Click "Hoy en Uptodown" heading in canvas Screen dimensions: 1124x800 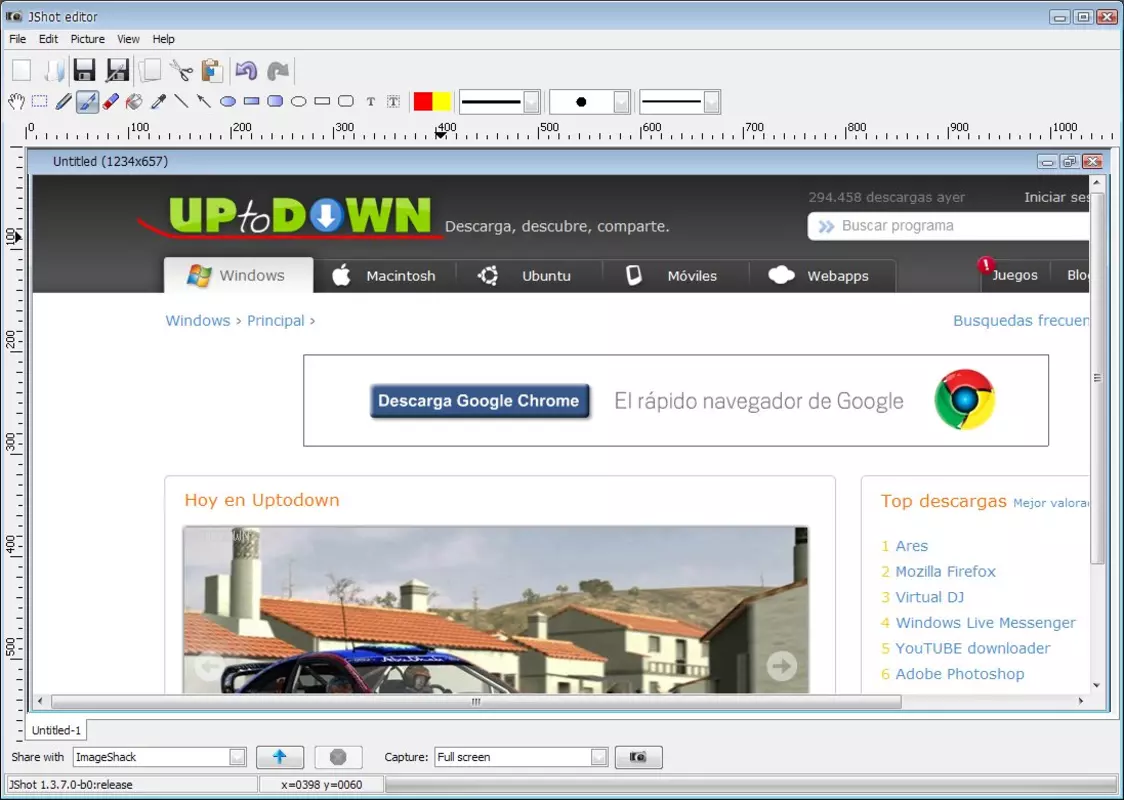coord(262,500)
